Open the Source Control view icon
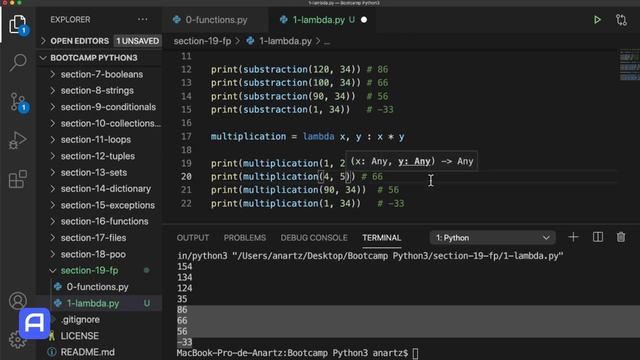Viewport: 640px width, 360px height. click(18, 102)
